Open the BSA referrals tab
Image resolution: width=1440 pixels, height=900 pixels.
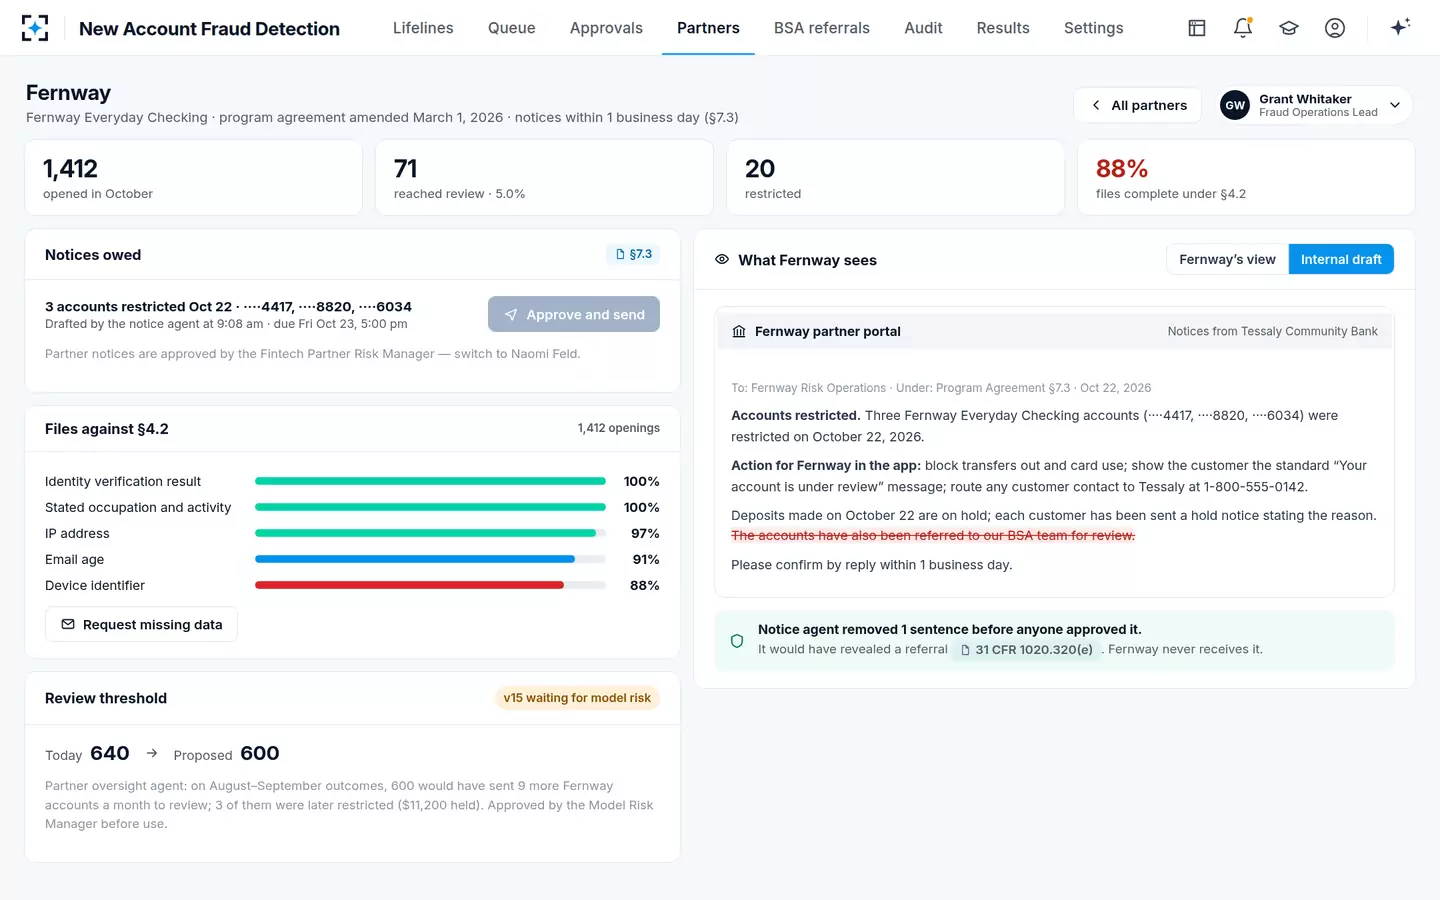coord(822,28)
